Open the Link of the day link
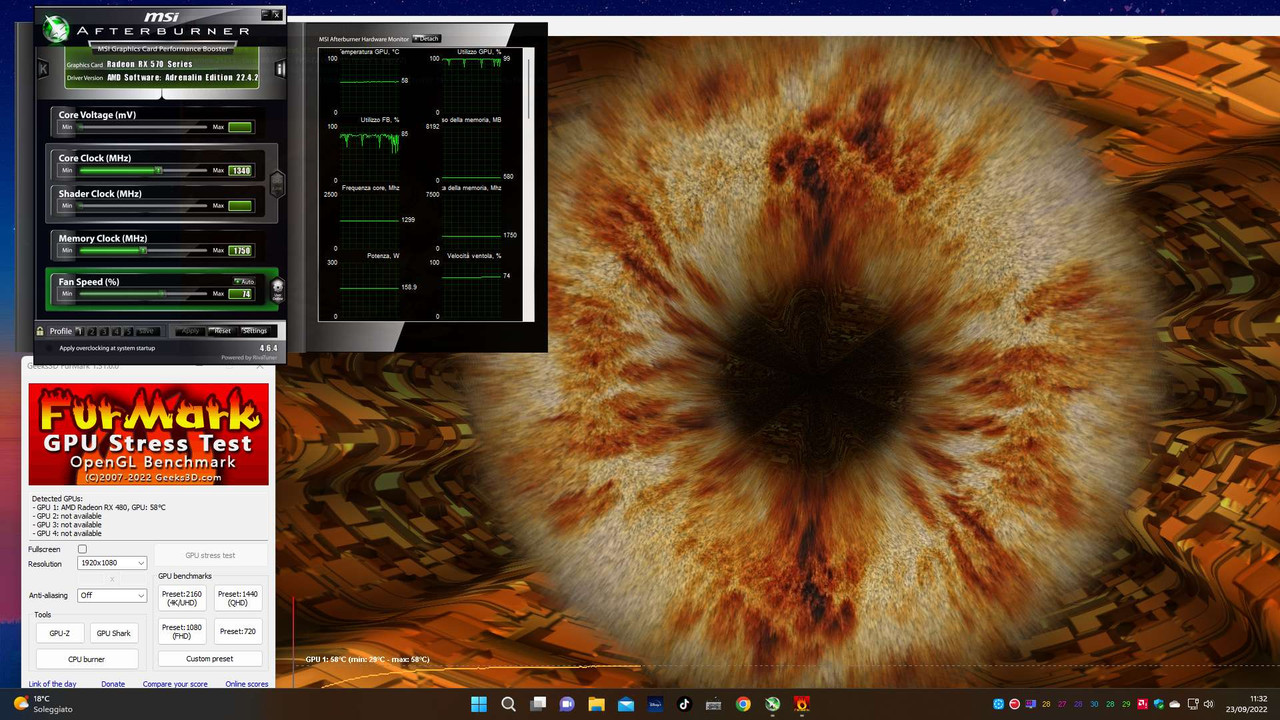 [52, 684]
